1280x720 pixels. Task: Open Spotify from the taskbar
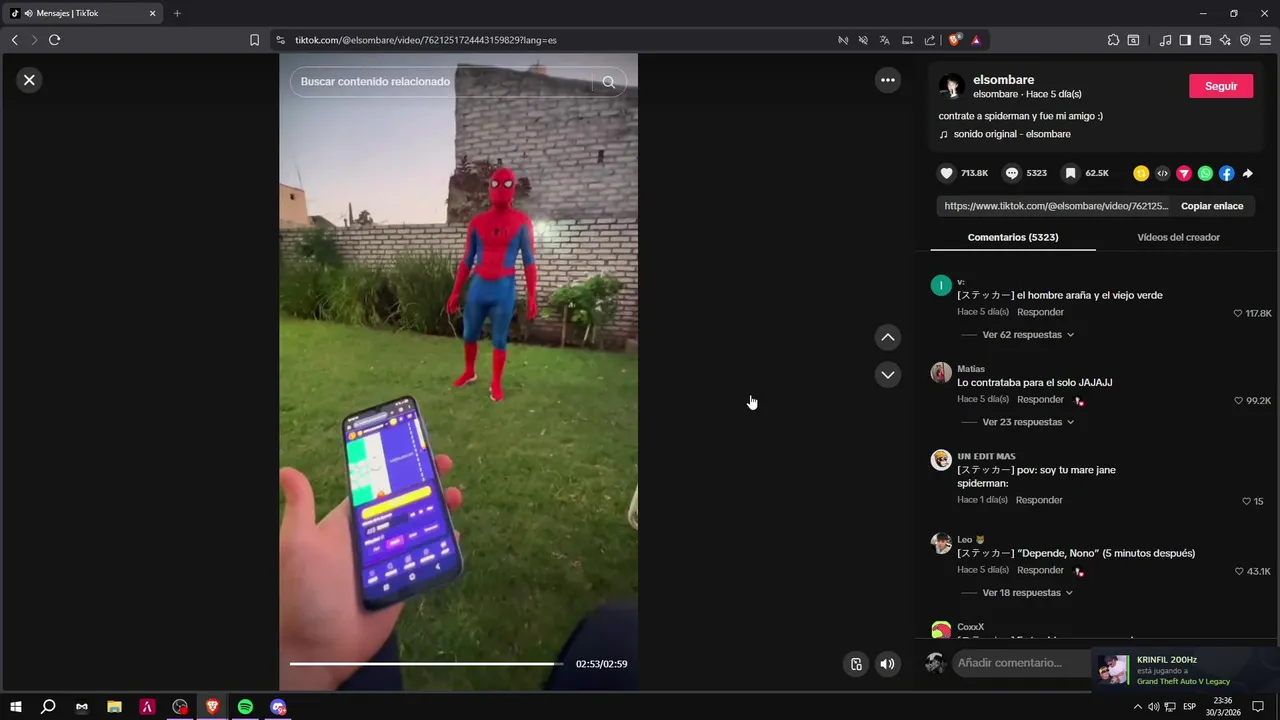tap(245, 707)
